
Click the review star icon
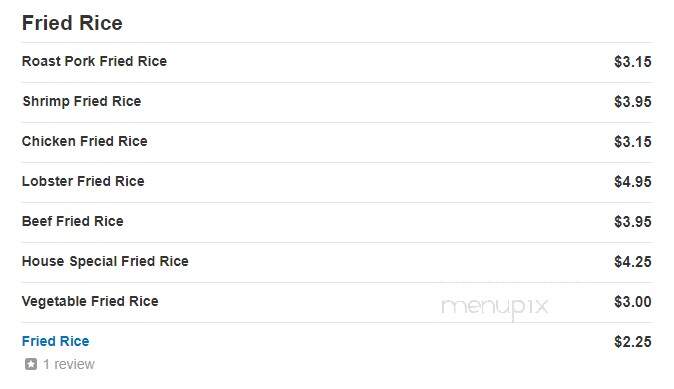(31, 364)
